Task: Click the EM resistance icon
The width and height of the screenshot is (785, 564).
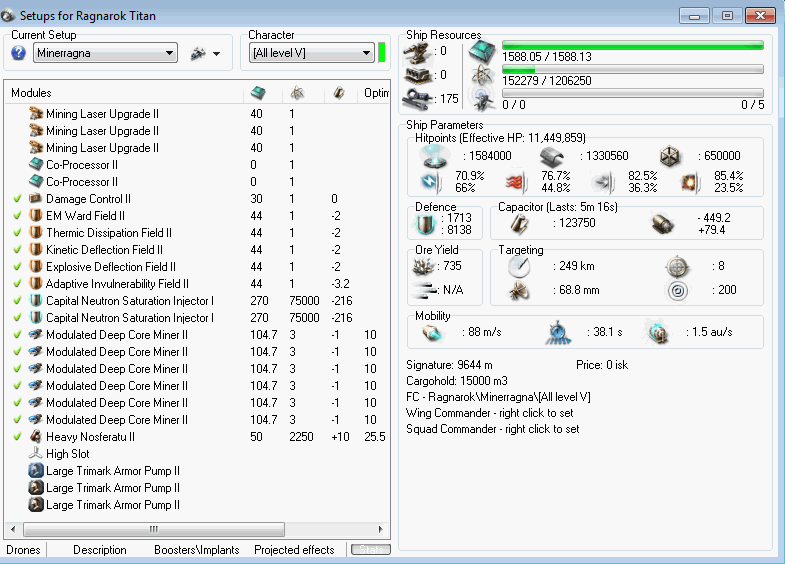Action: [x=431, y=182]
